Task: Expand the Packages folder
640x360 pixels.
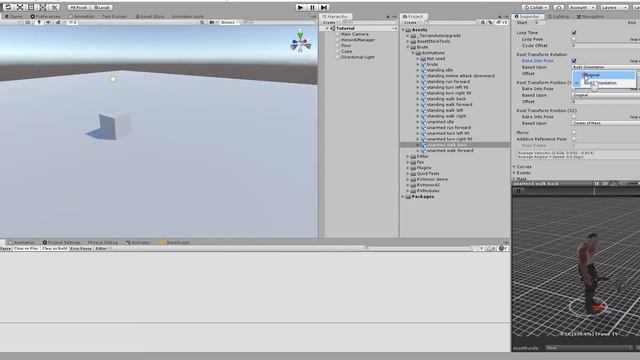Action: coord(403,196)
